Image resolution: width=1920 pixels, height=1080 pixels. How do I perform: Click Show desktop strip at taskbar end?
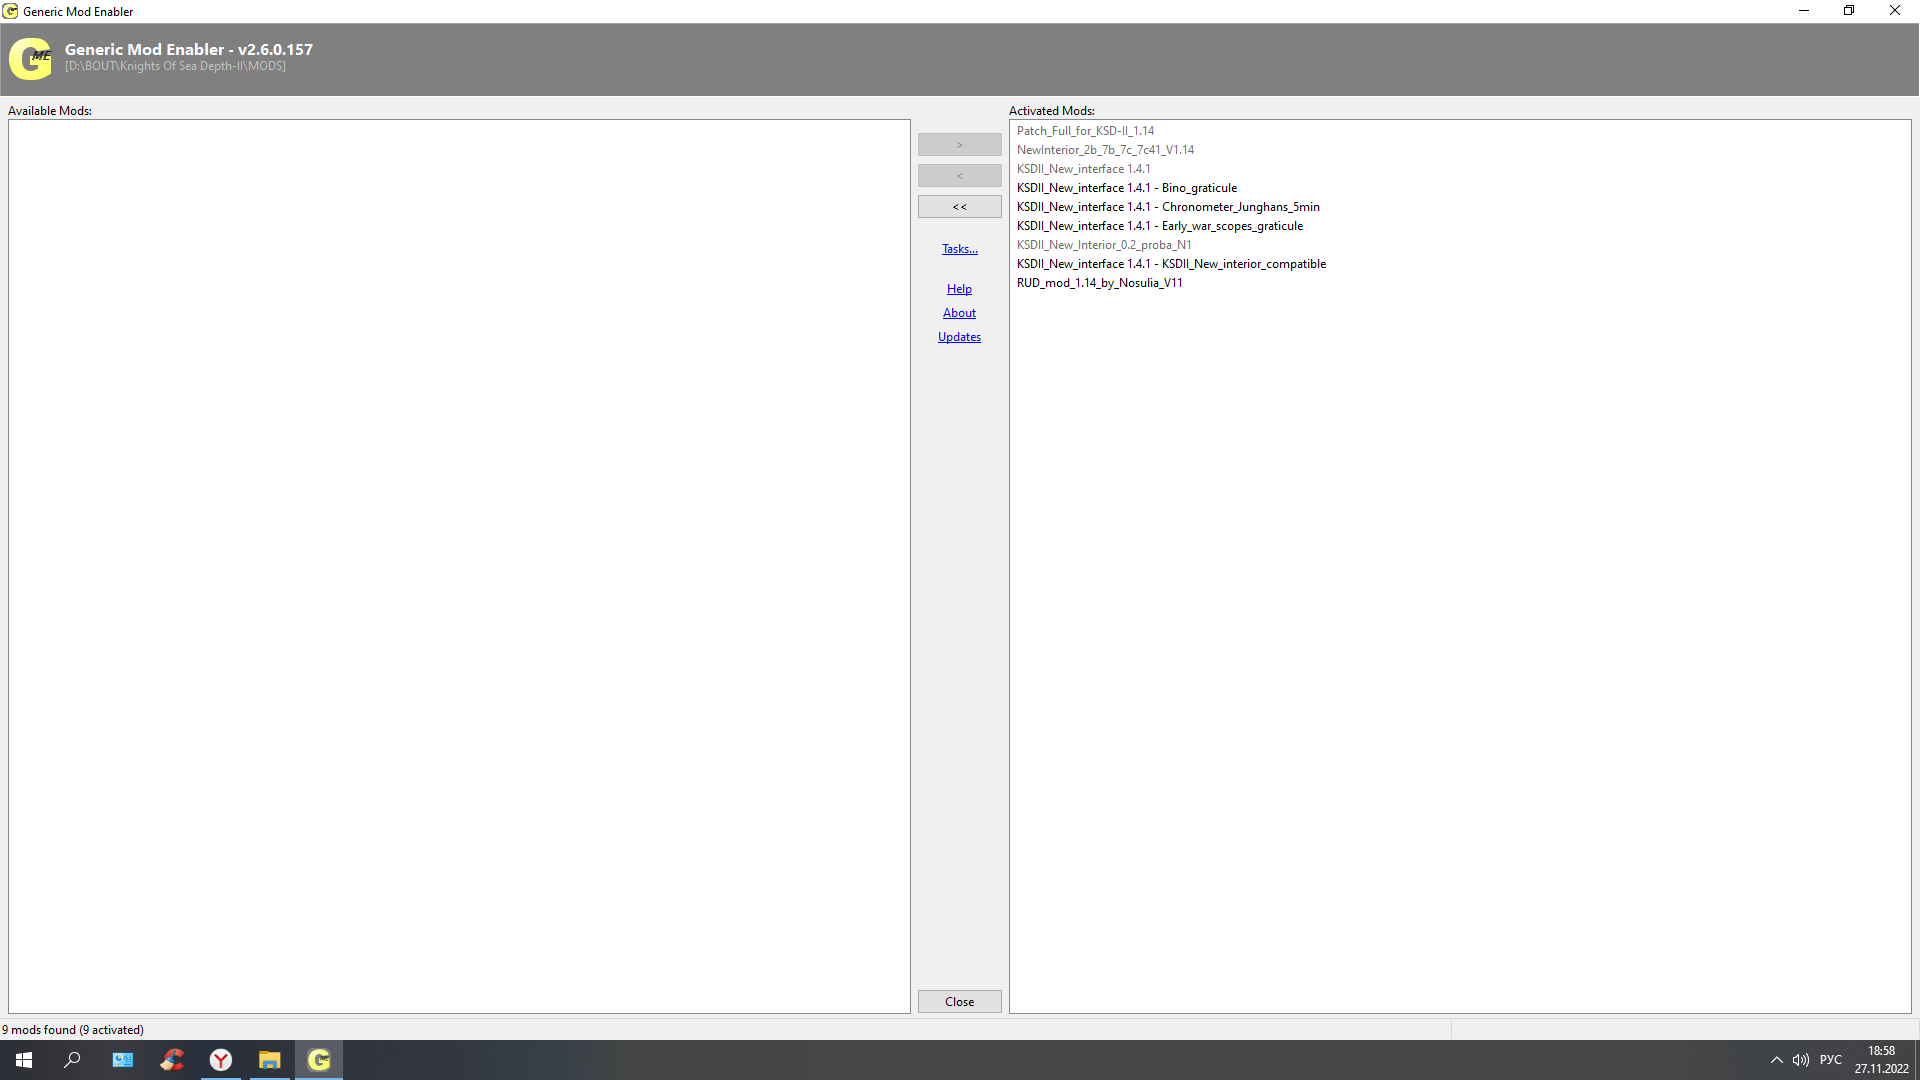click(1917, 1060)
